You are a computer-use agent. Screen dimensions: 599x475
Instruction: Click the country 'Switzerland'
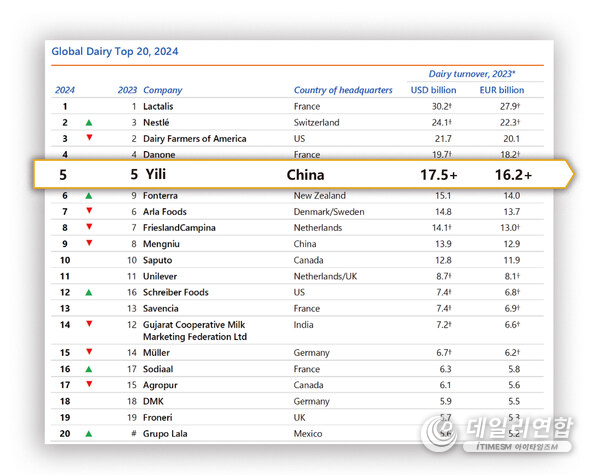coord(317,123)
